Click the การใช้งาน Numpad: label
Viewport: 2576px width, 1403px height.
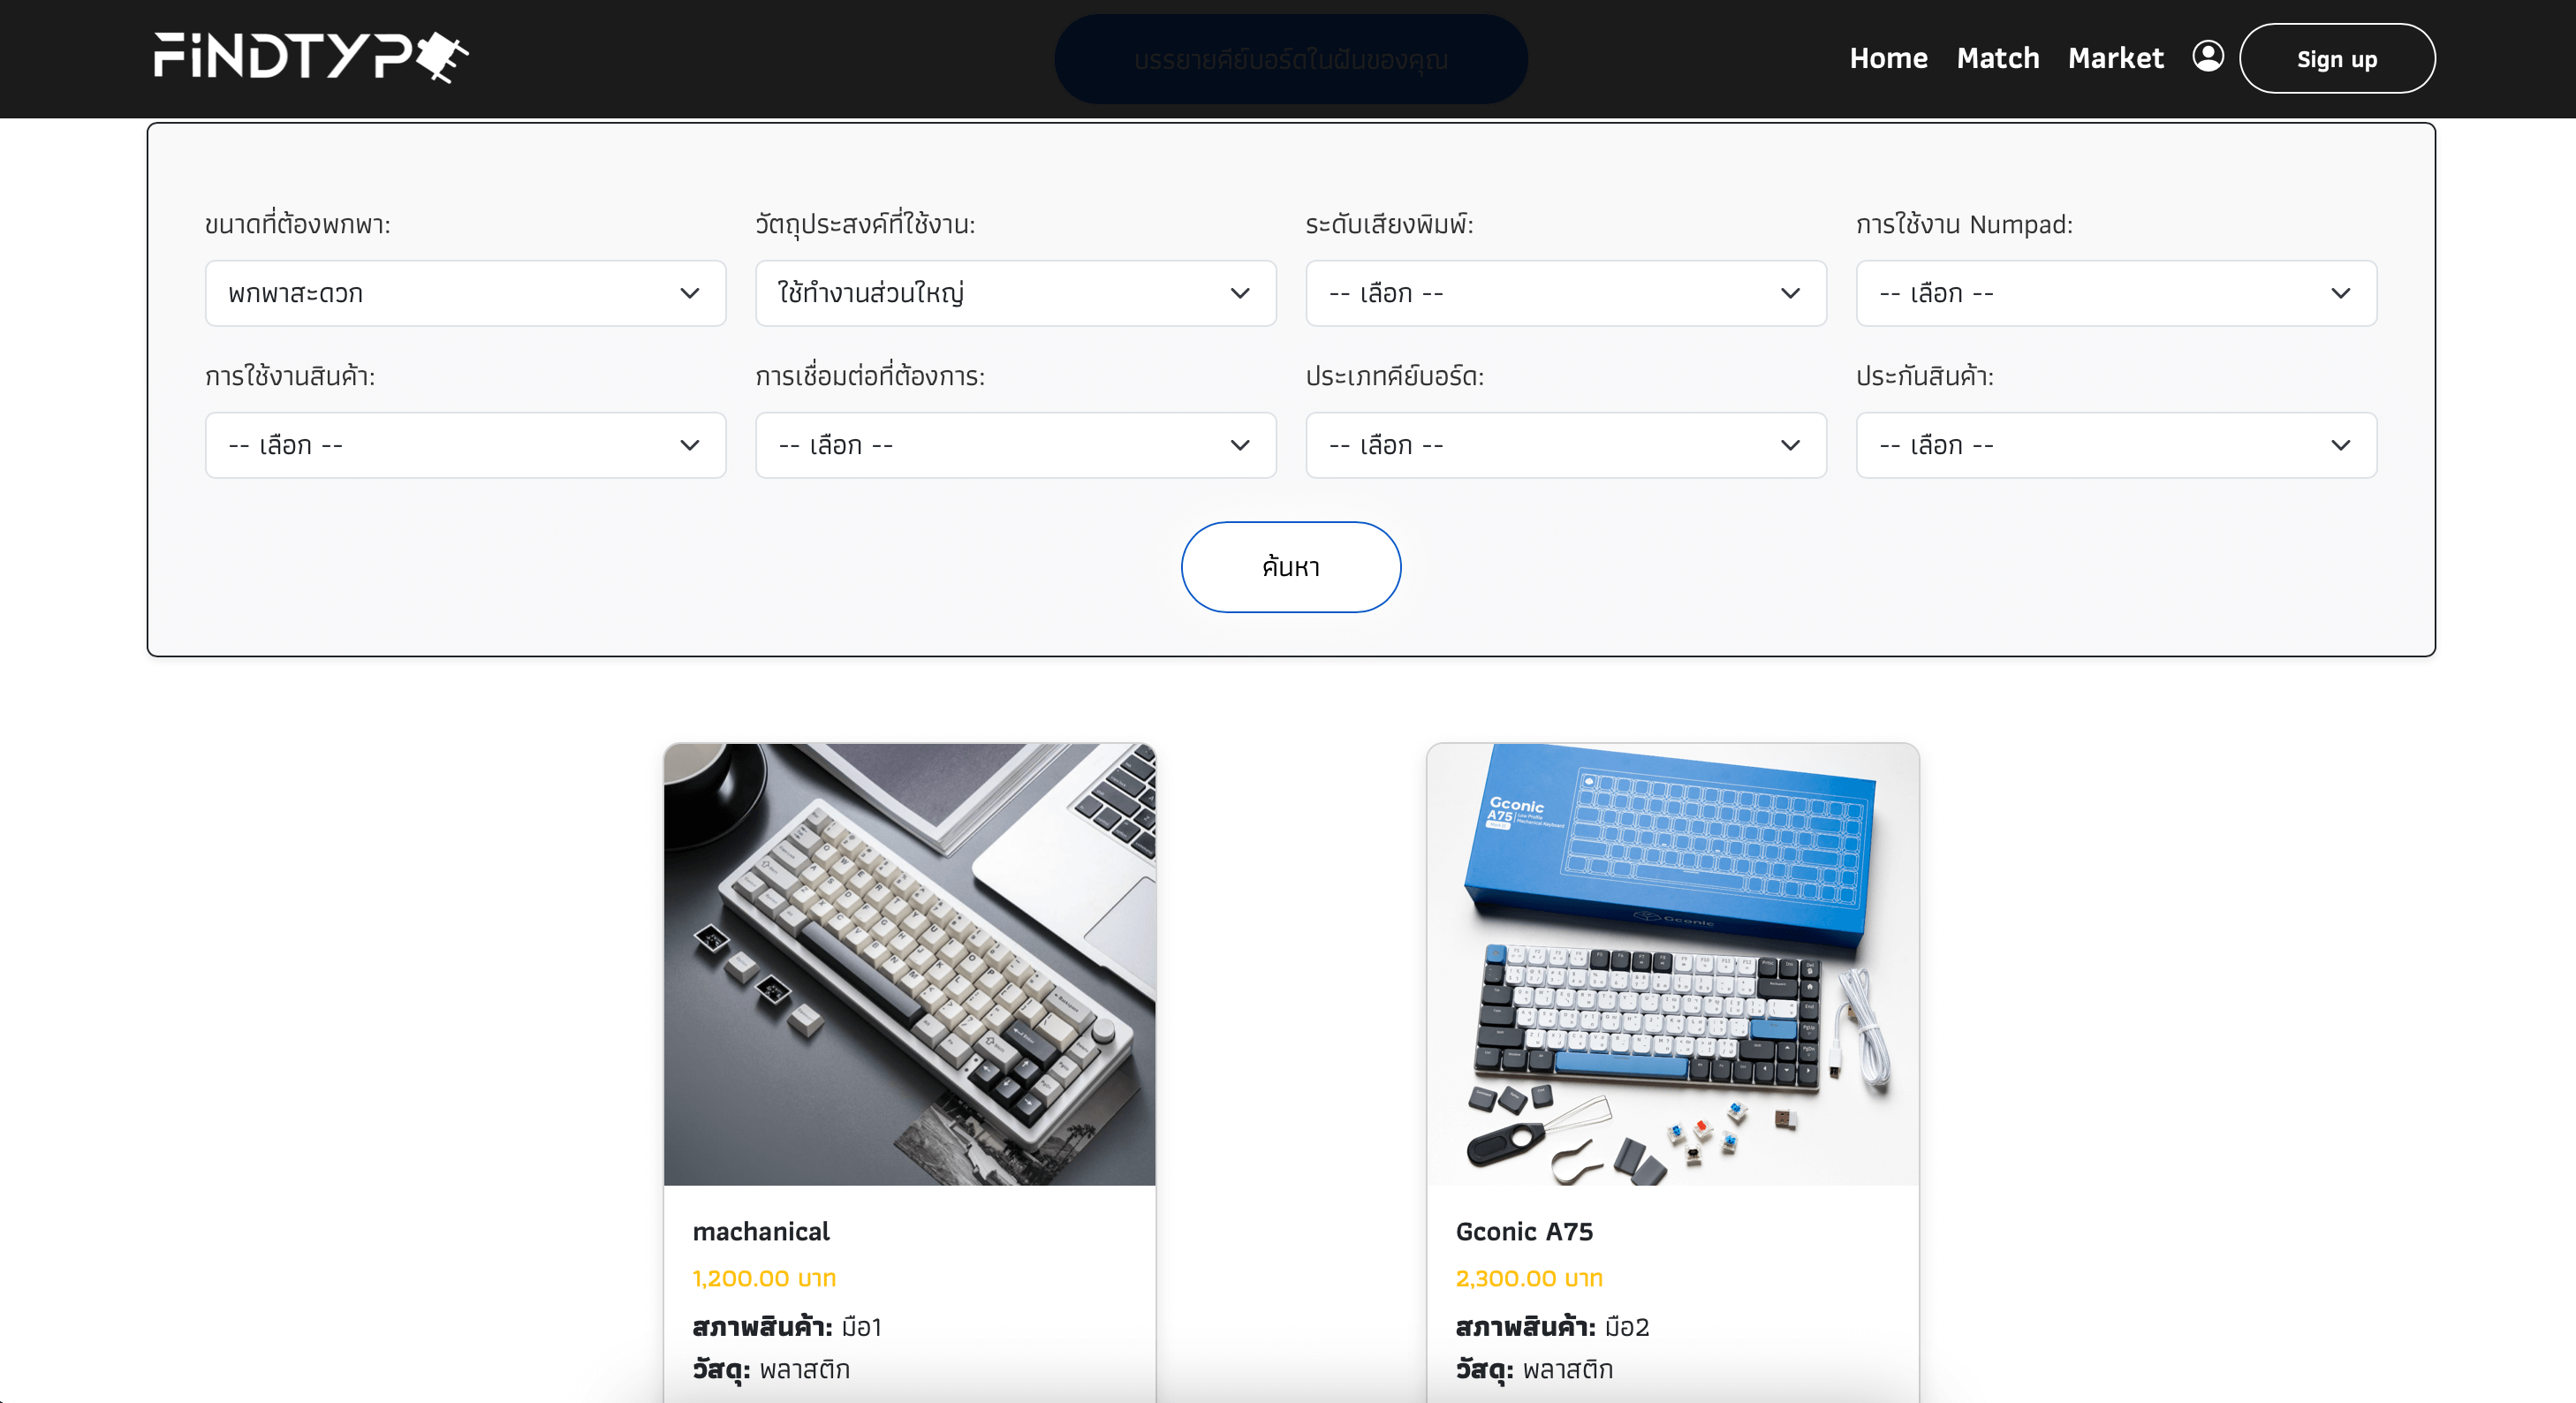click(x=1964, y=224)
